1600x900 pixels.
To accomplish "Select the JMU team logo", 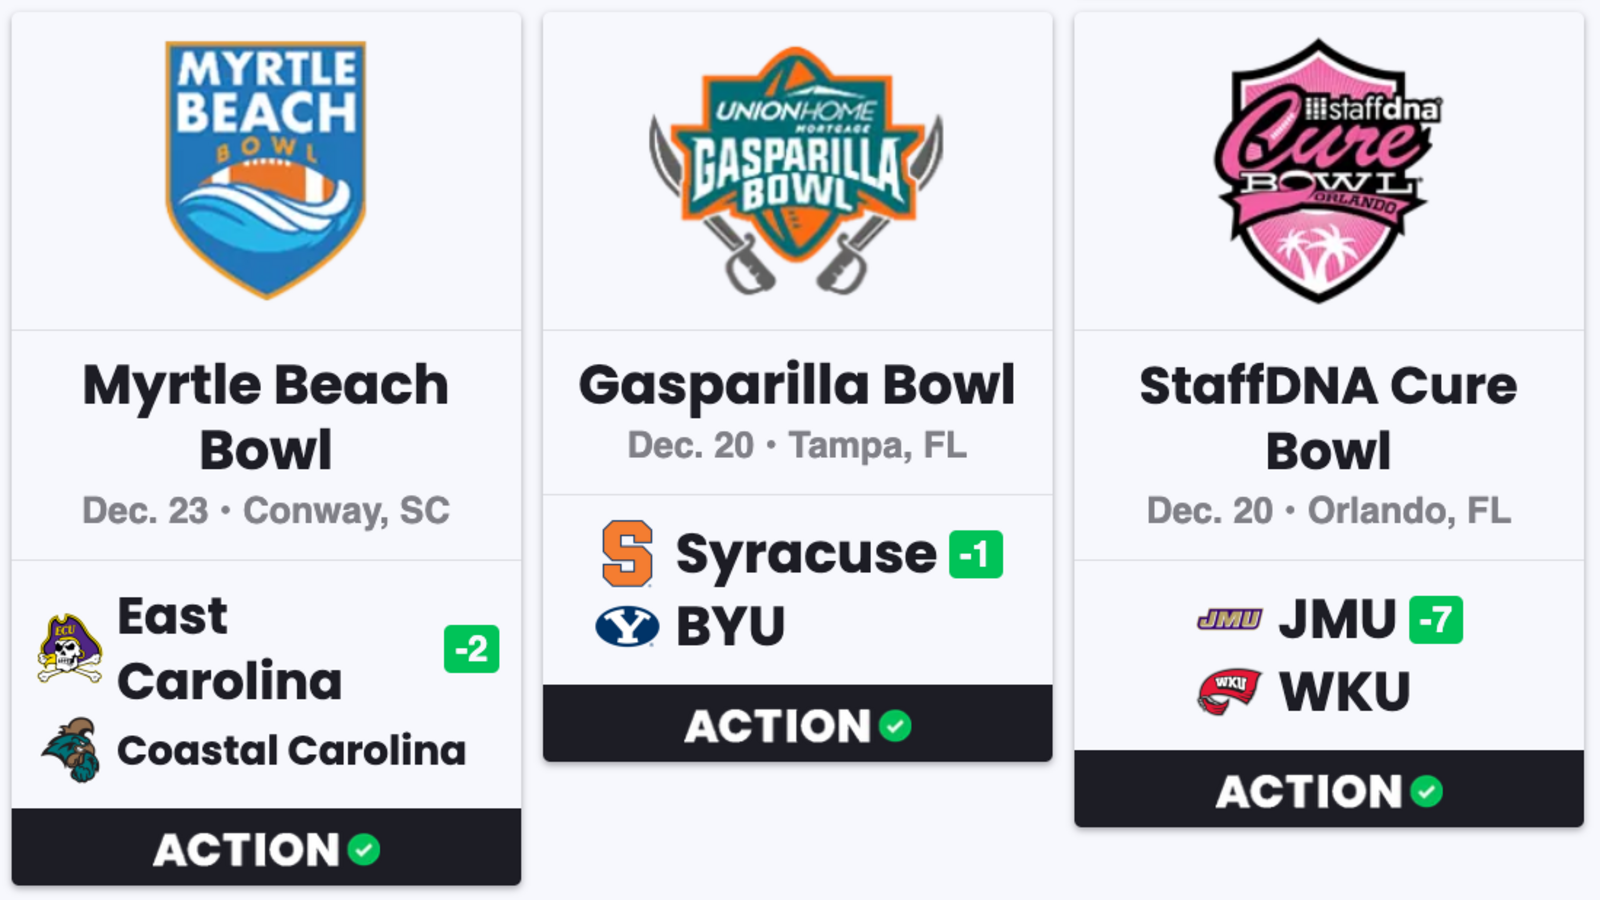I will point(1230,620).
